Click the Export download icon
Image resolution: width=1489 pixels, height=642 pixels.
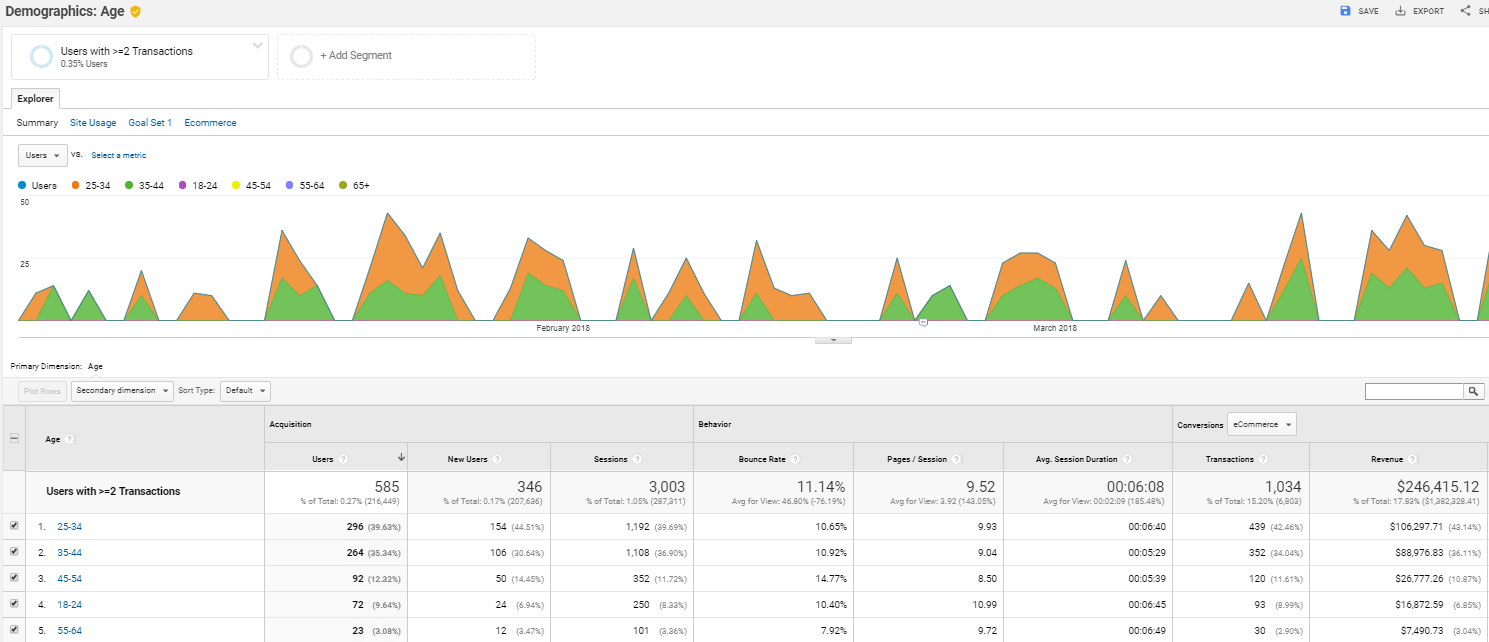pyautogui.click(x=1401, y=11)
